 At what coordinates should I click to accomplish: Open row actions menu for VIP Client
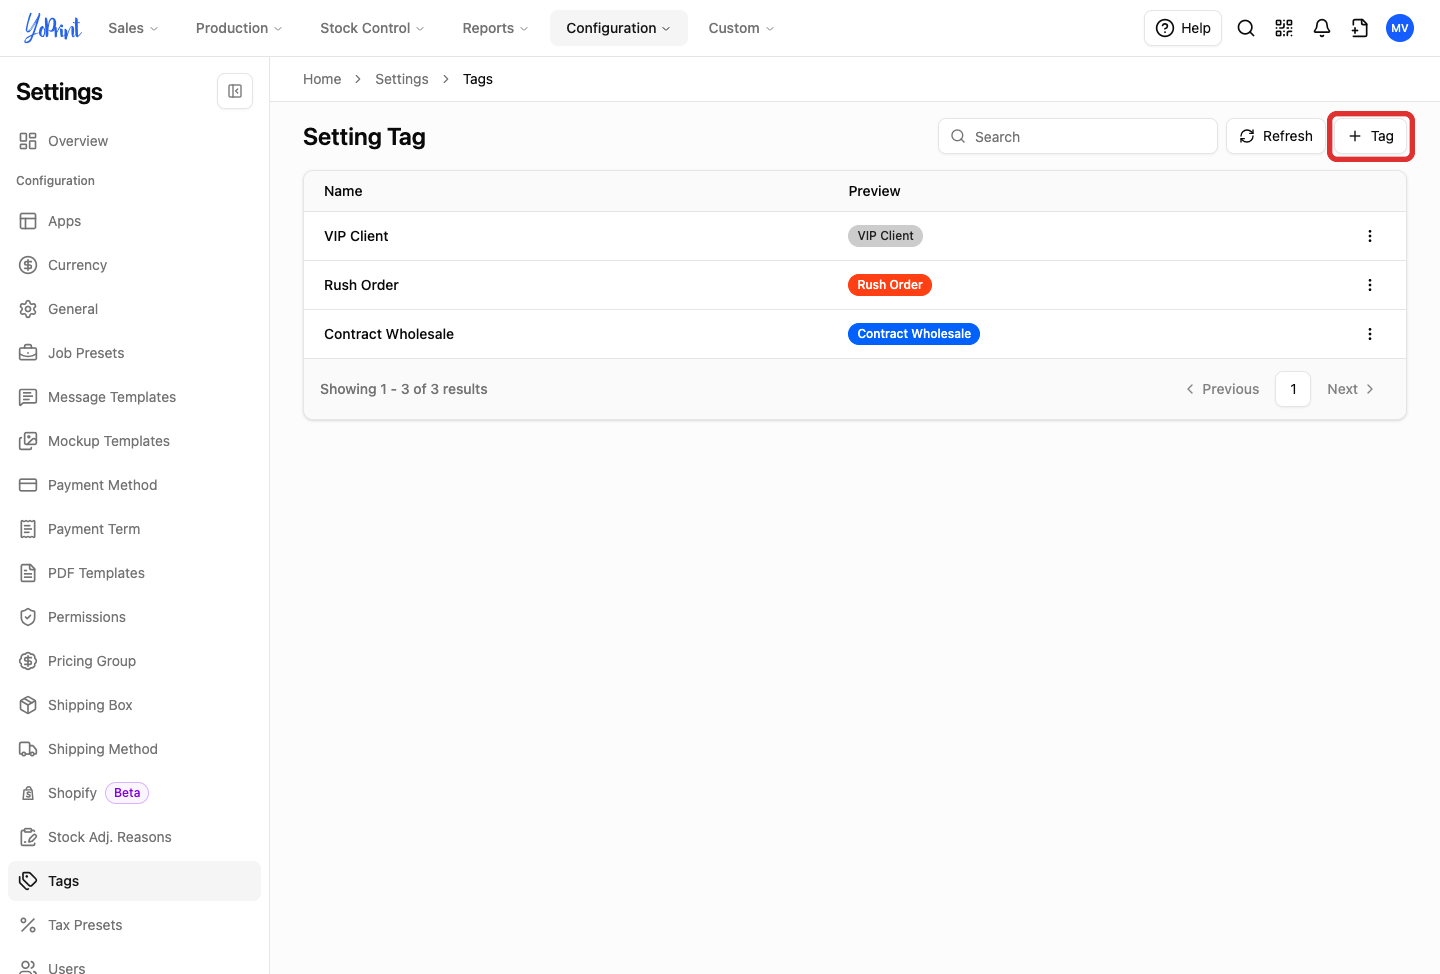(x=1370, y=236)
